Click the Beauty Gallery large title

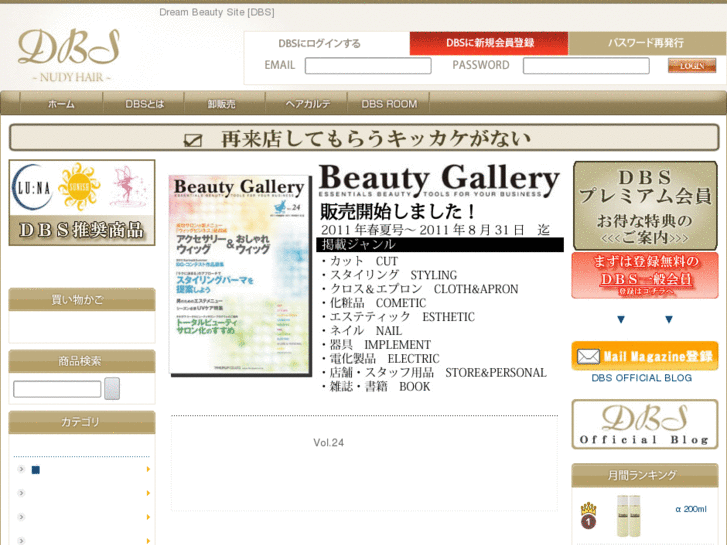tap(440, 180)
